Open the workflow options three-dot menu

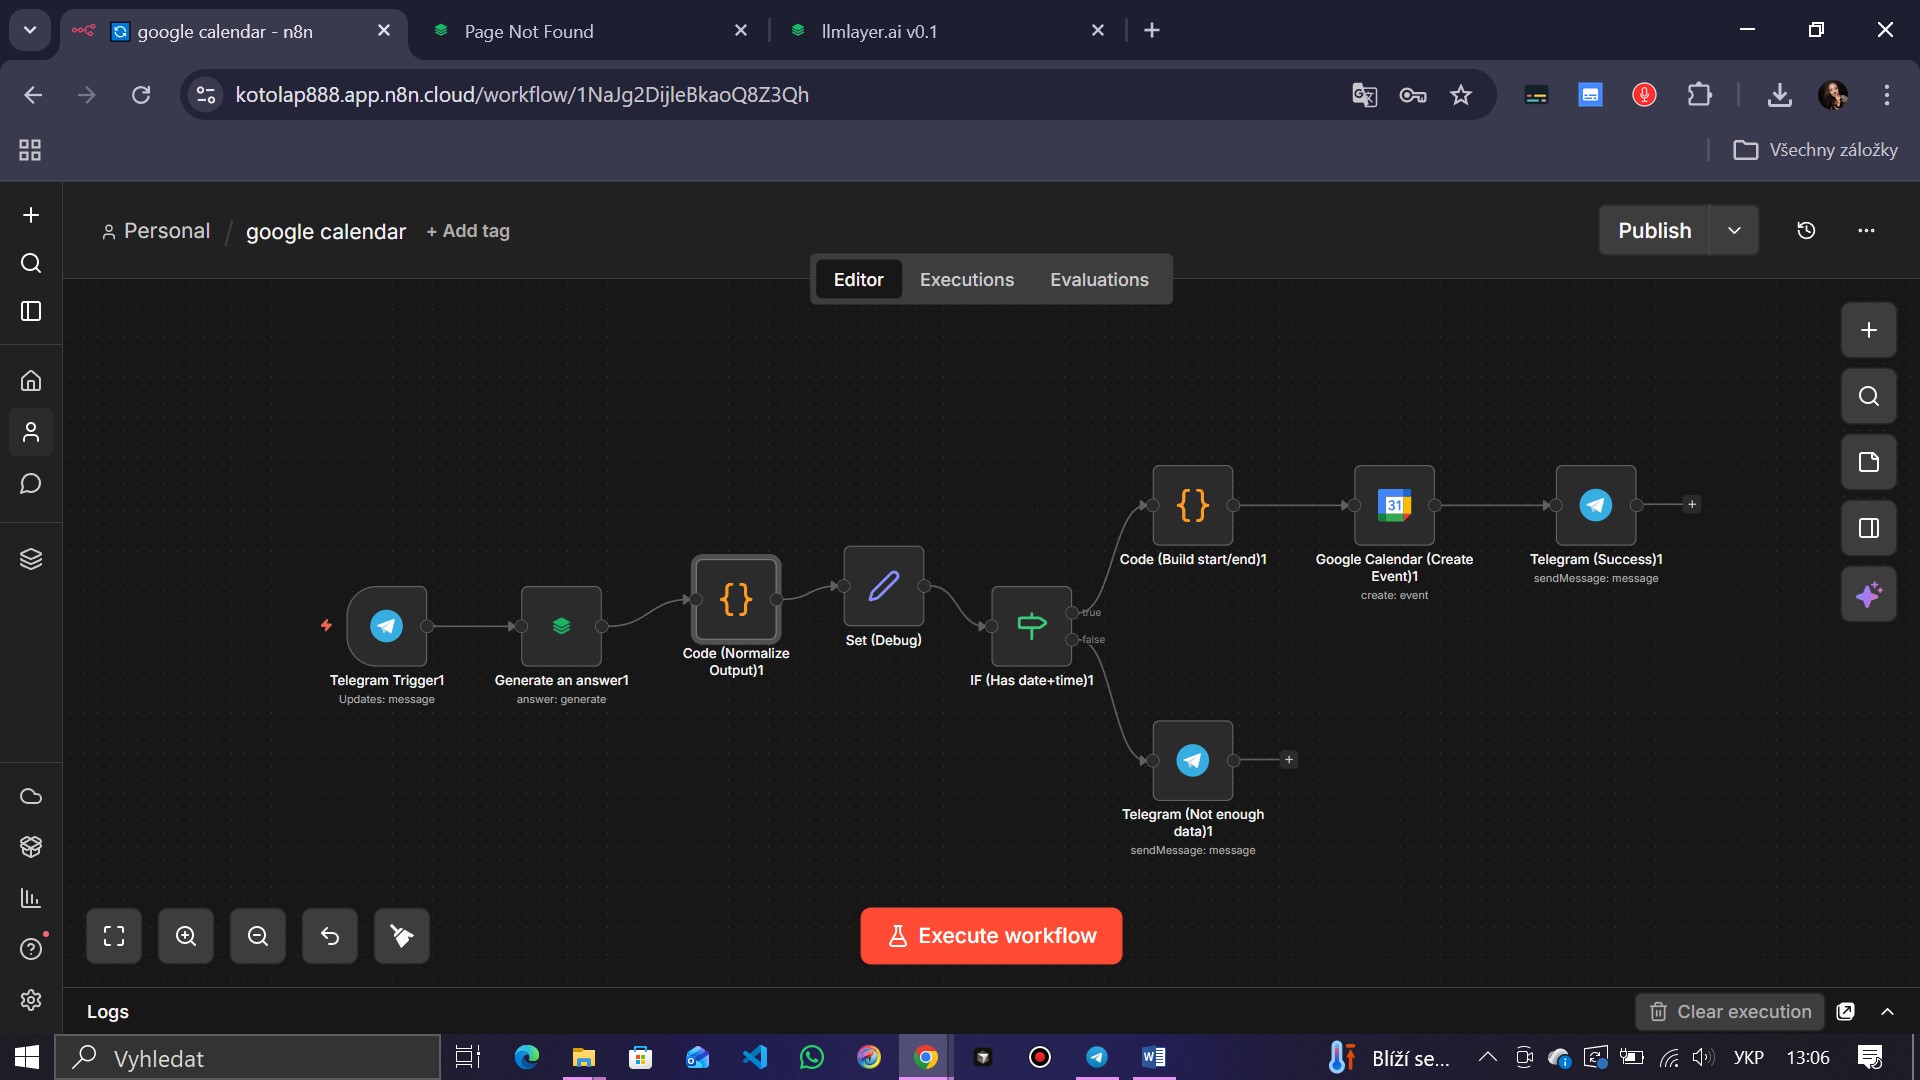(x=1866, y=230)
